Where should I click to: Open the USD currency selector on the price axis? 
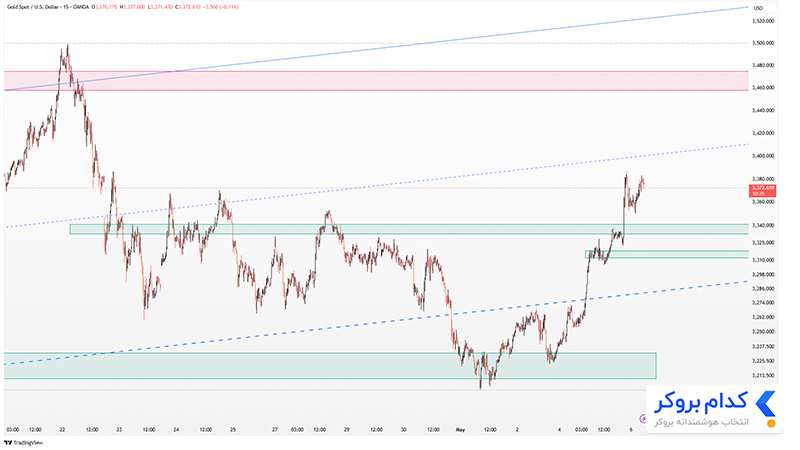point(758,8)
